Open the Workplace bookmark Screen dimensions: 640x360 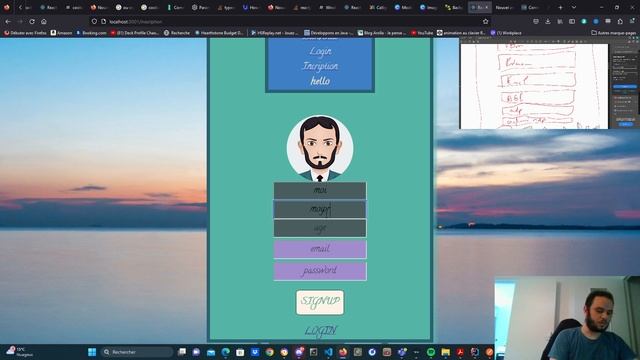point(506,33)
